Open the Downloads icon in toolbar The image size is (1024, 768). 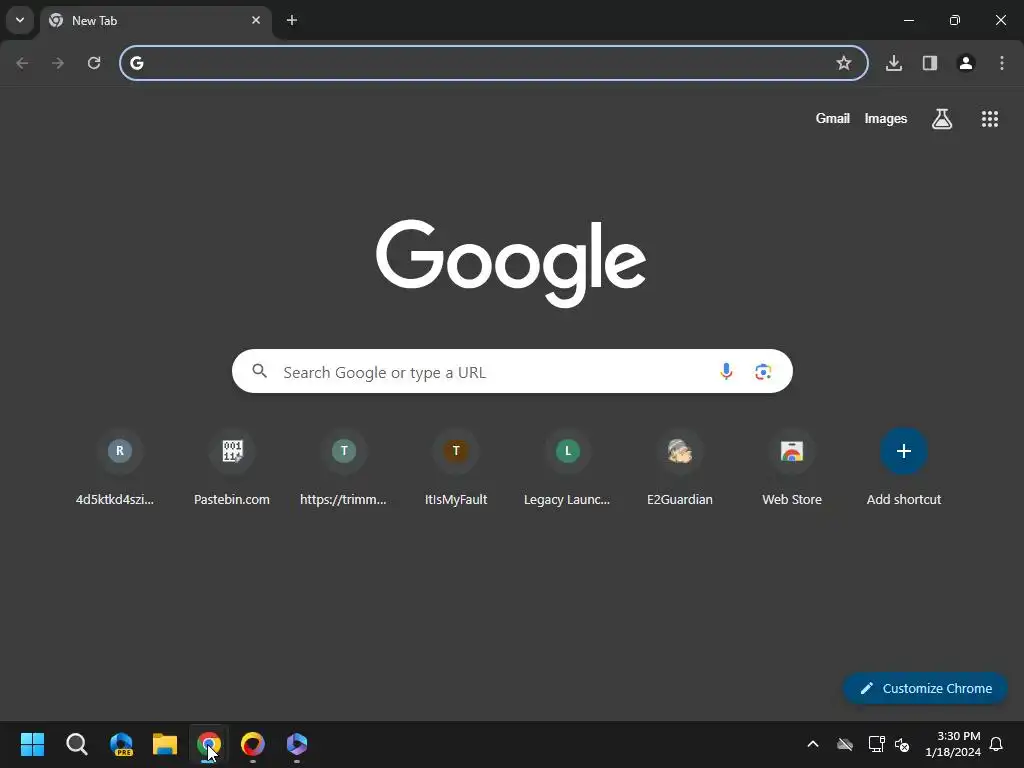click(x=894, y=63)
